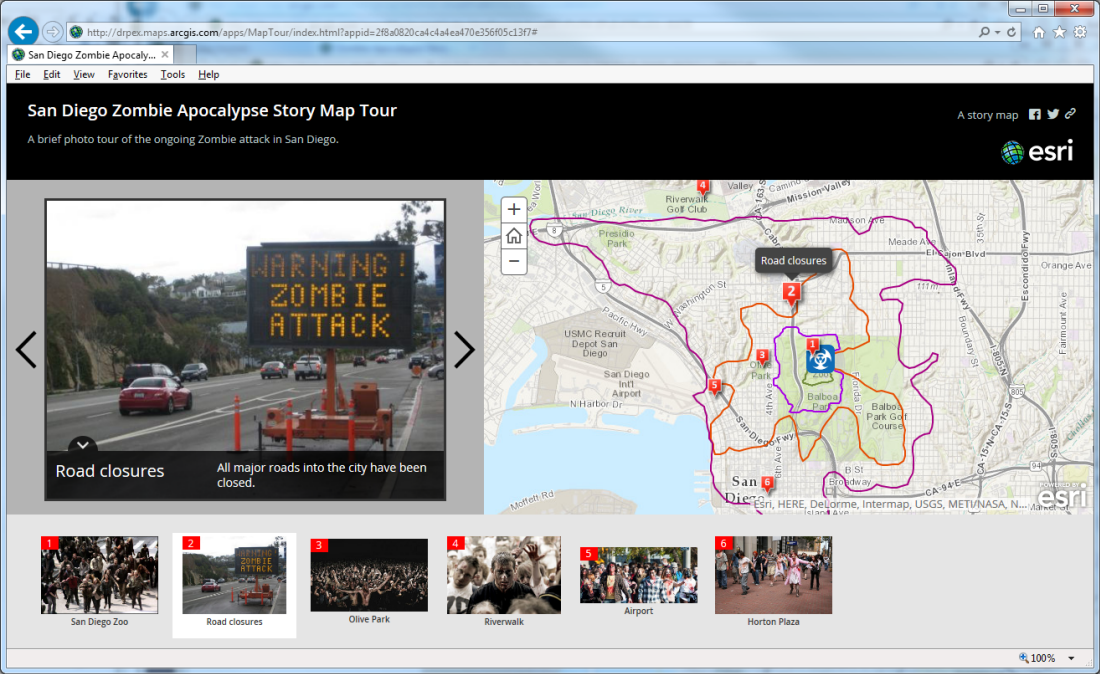Click the 'A brief photo tour' subtitle
1100x674 pixels.
click(182, 140)
